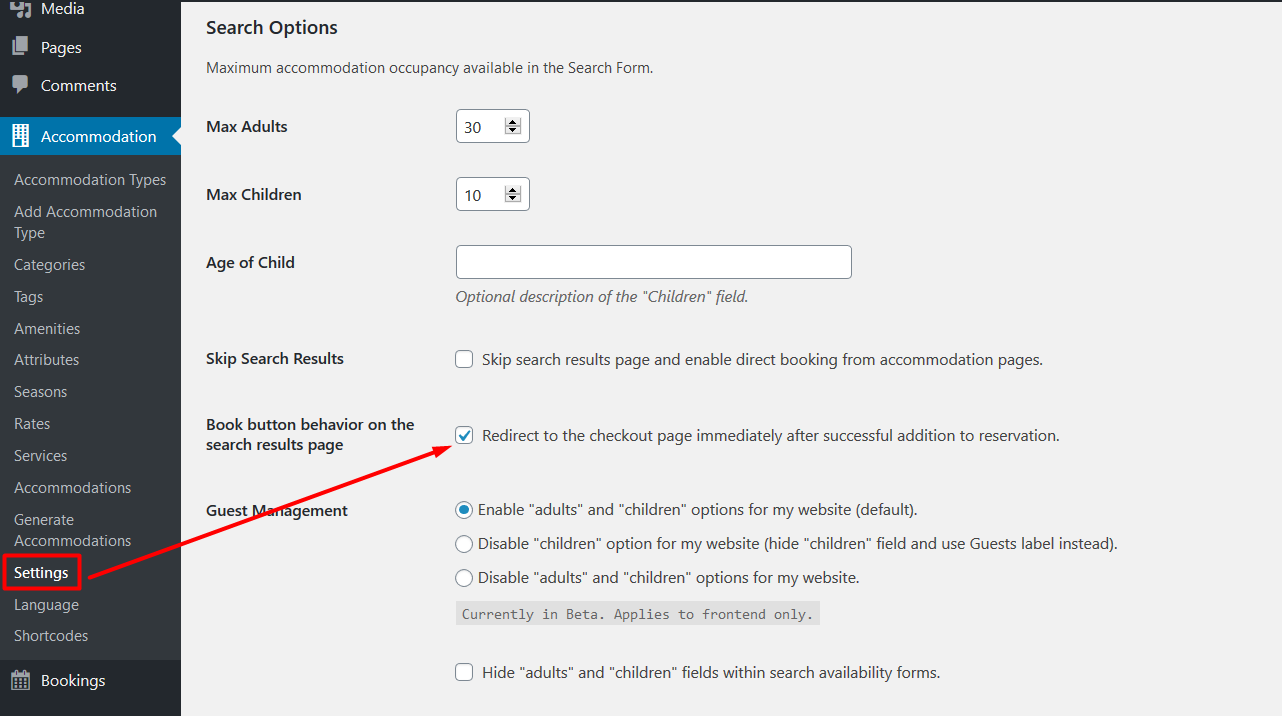Click the "Currently in Beta" note

click(x=638, y=614)
